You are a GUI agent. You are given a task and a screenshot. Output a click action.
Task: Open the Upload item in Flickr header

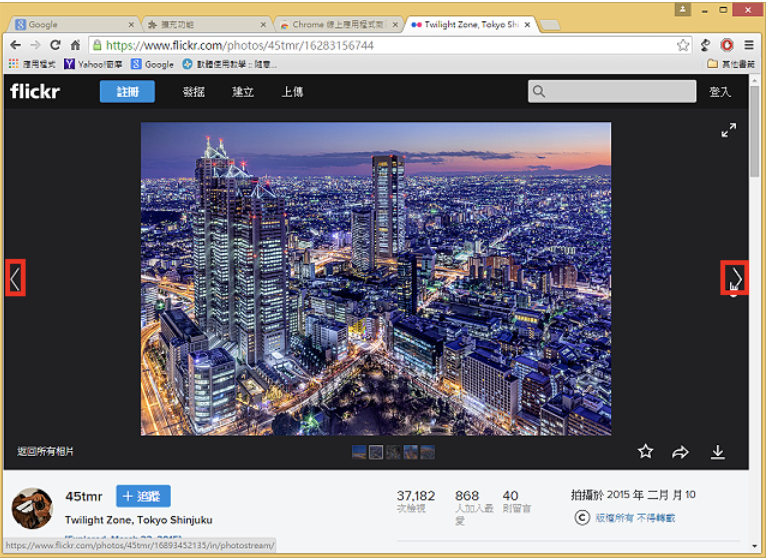(292, 92)
